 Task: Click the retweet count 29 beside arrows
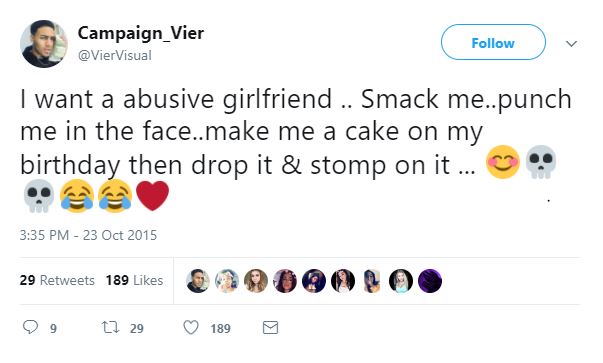[x=137, y=328]
